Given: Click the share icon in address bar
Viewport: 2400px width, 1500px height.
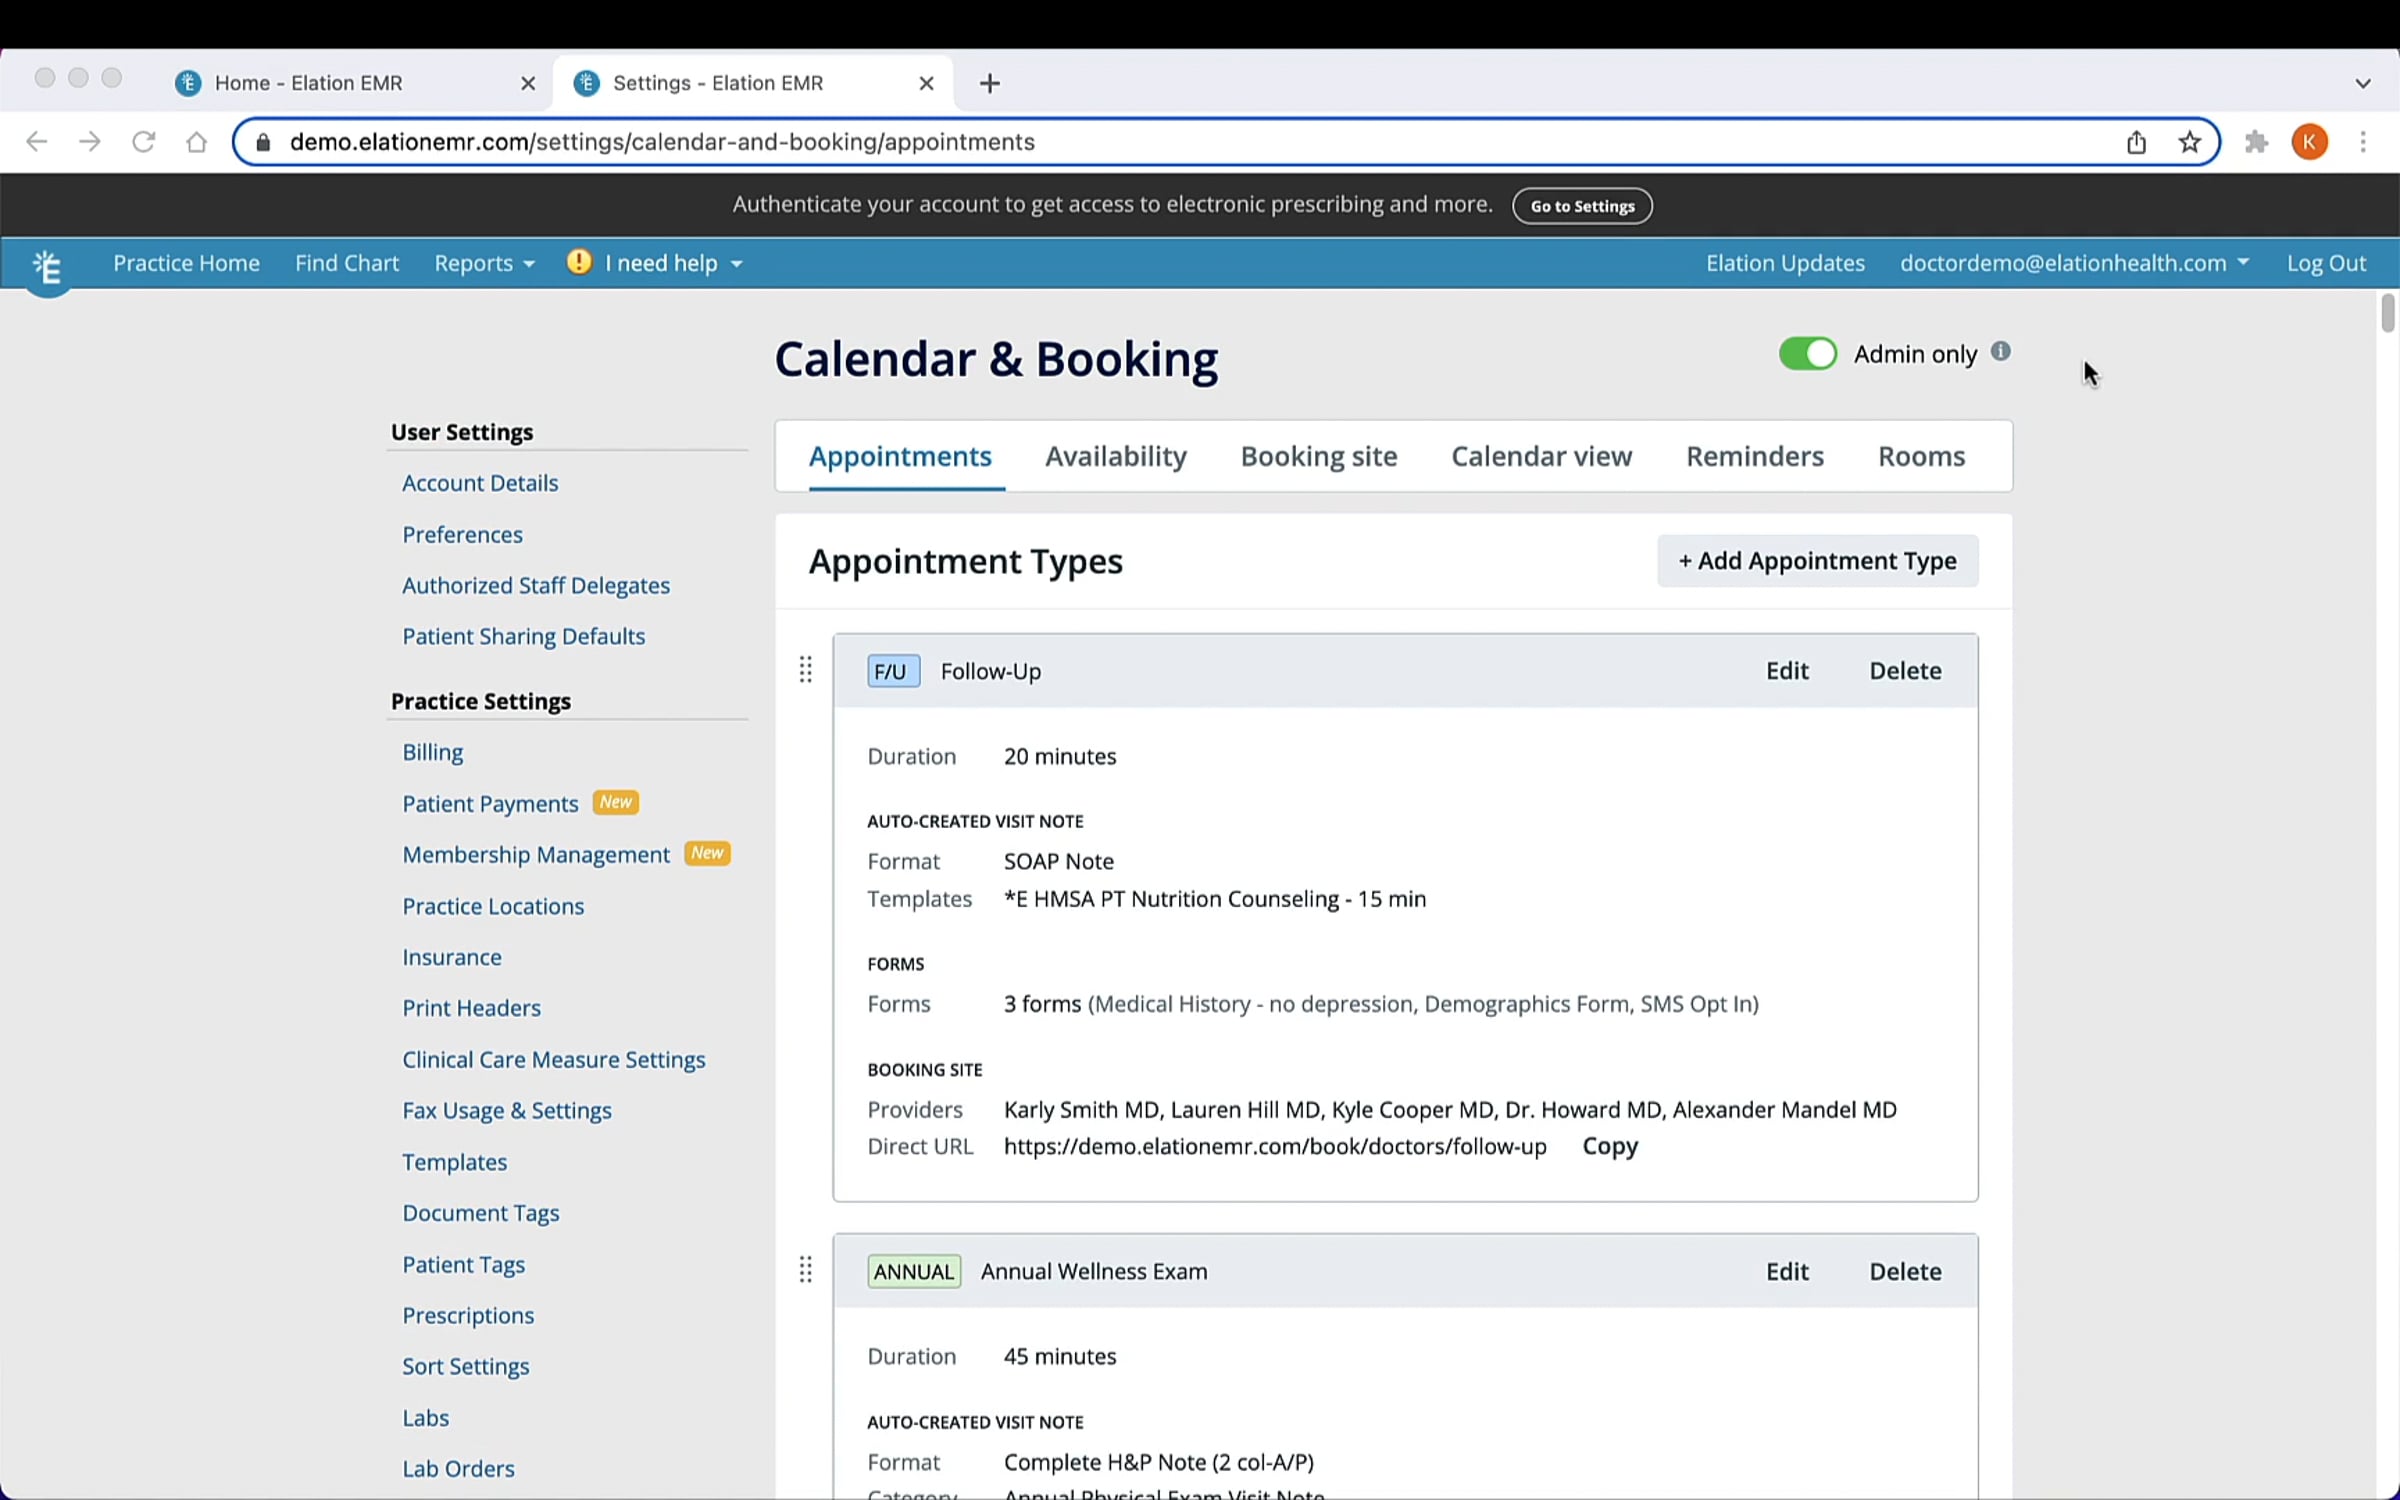Looking at the screenshot, I should (2136, 142).
